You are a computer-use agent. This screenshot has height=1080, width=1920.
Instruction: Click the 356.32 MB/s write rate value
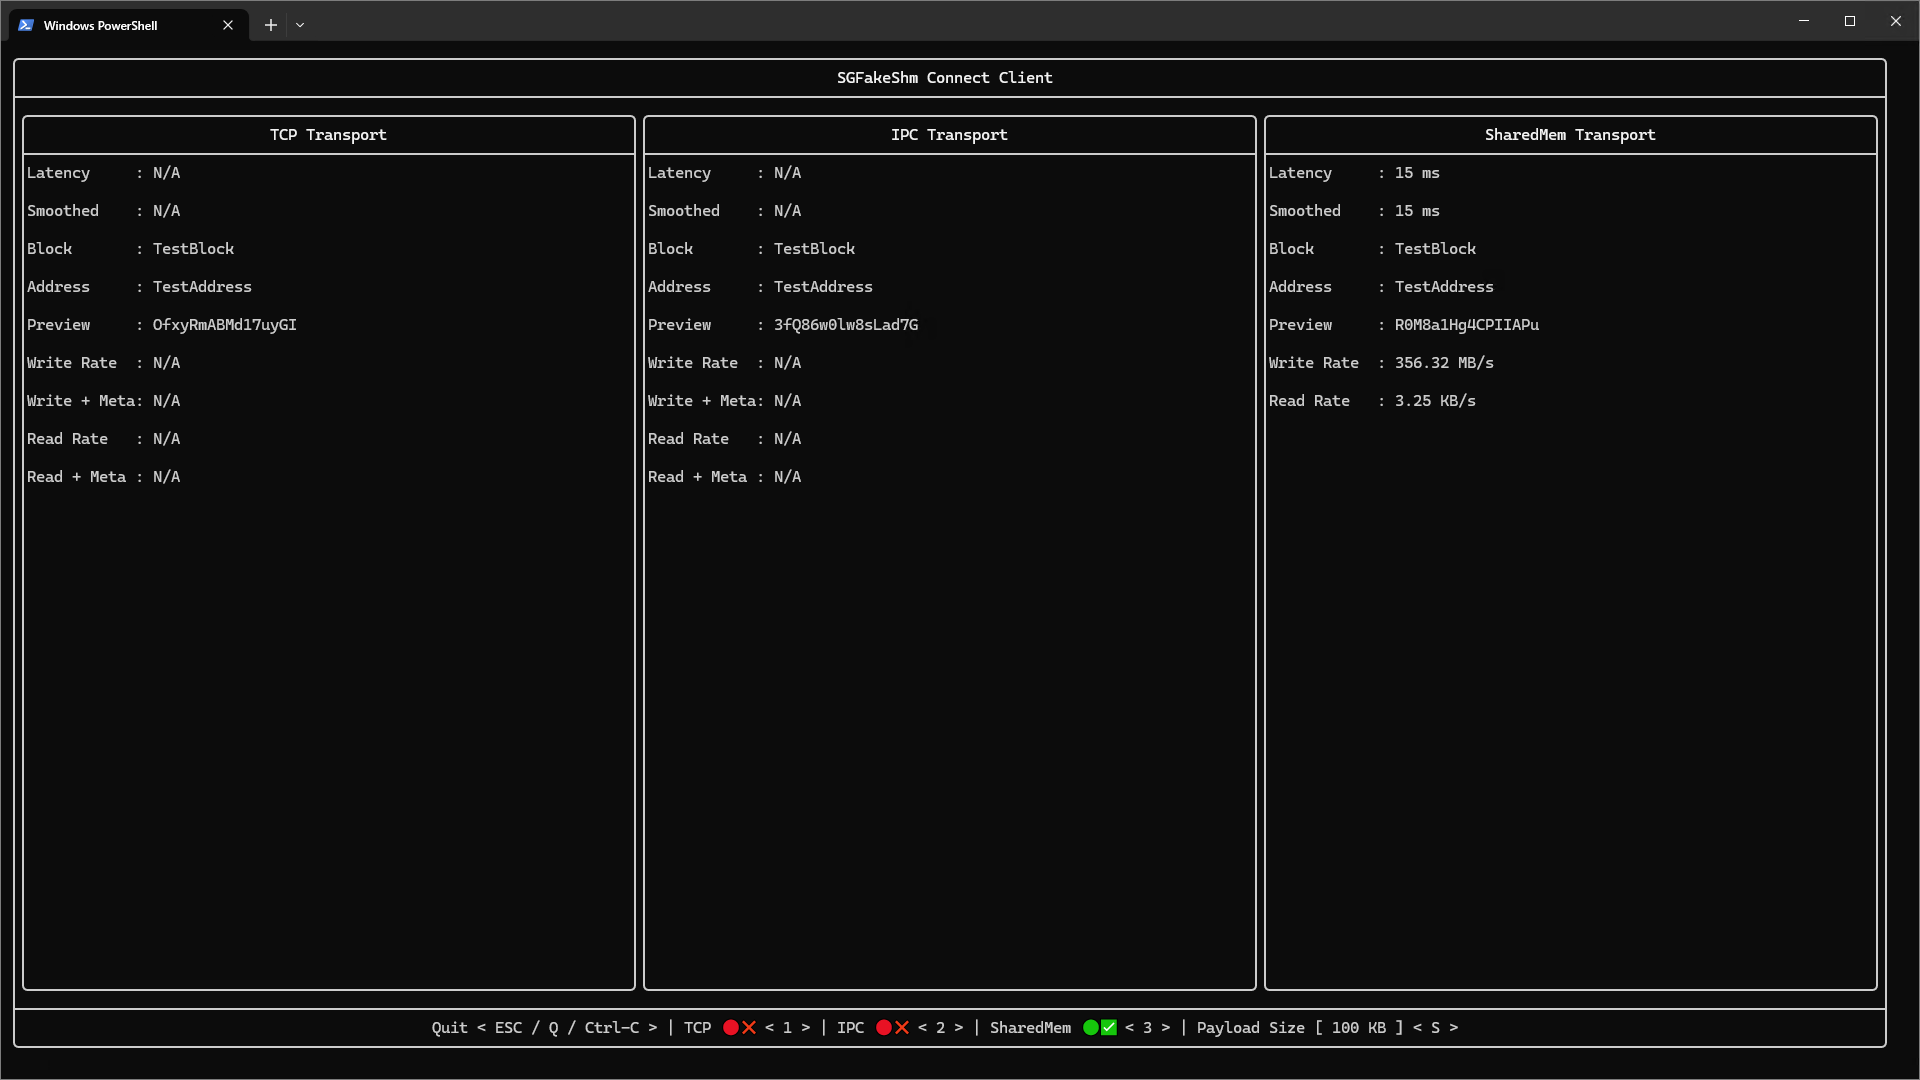coord(1444,363)
